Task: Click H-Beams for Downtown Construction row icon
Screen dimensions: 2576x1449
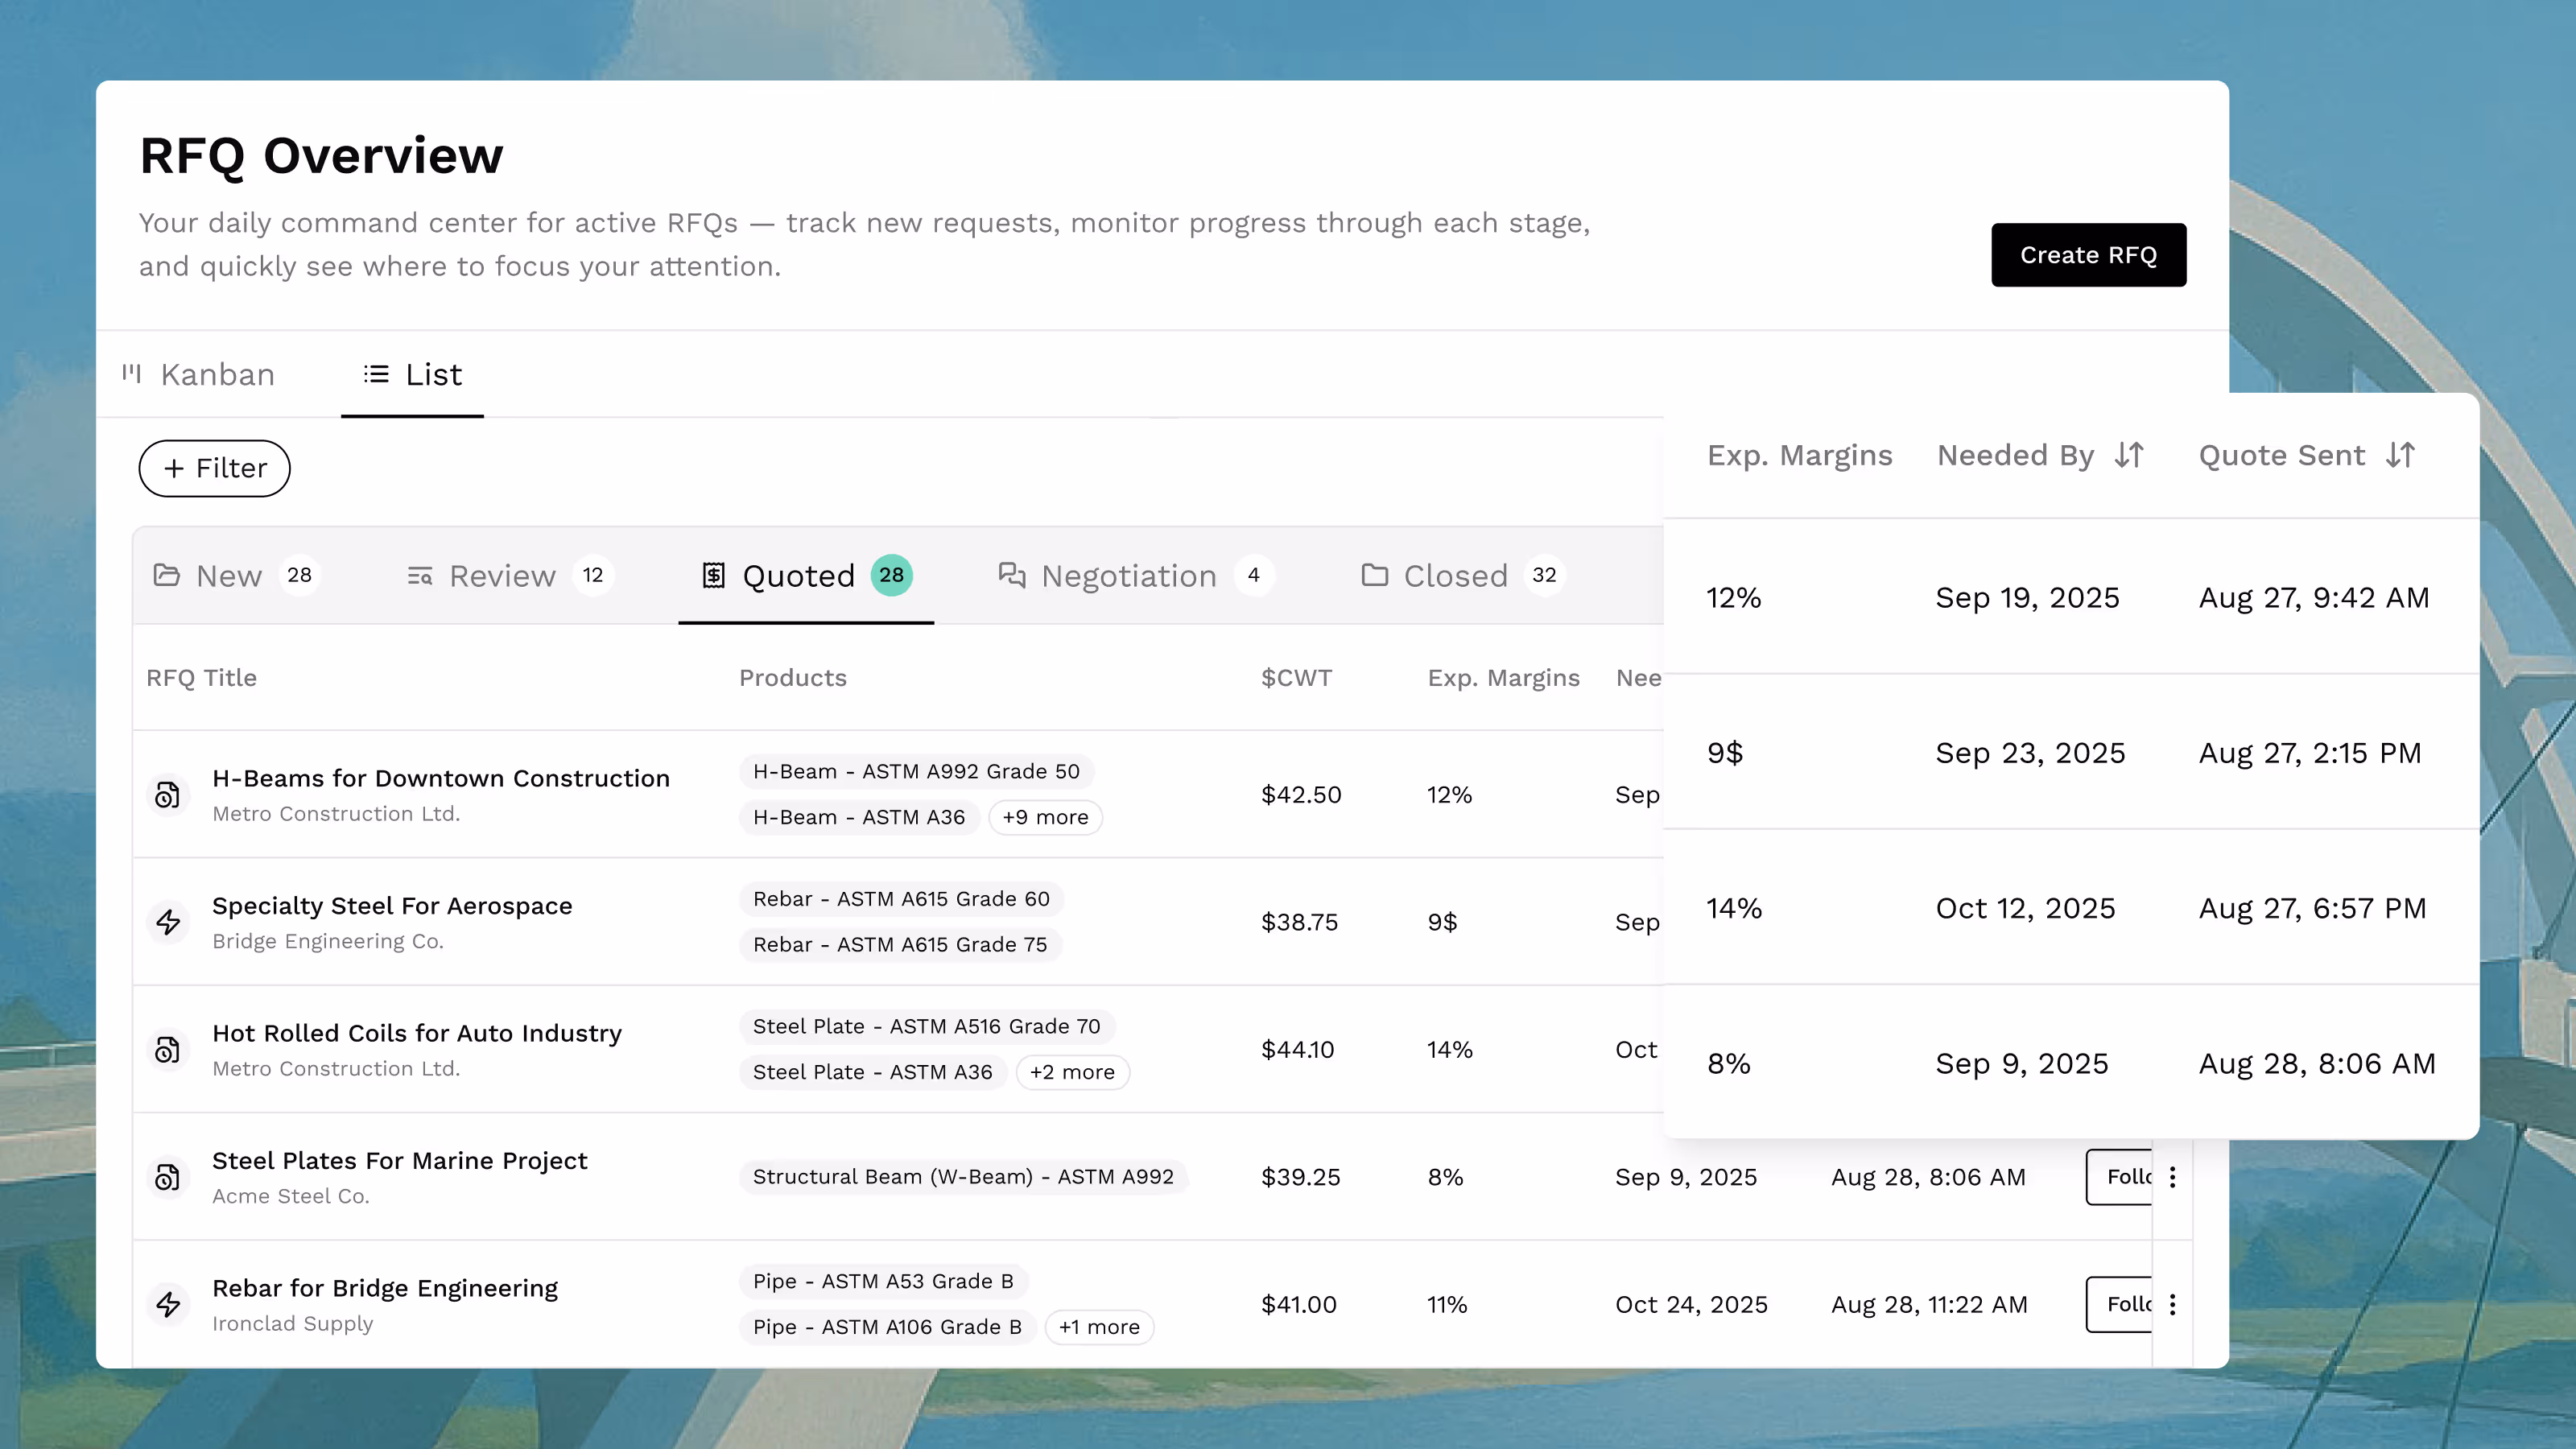Action: click(x=168, y=795)
